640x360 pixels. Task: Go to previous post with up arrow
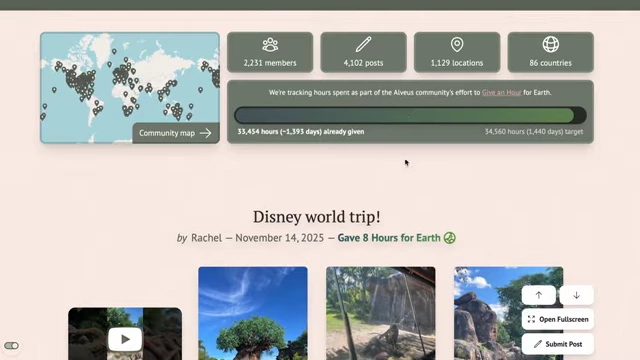pyautogui.click(x=538, y=295)
